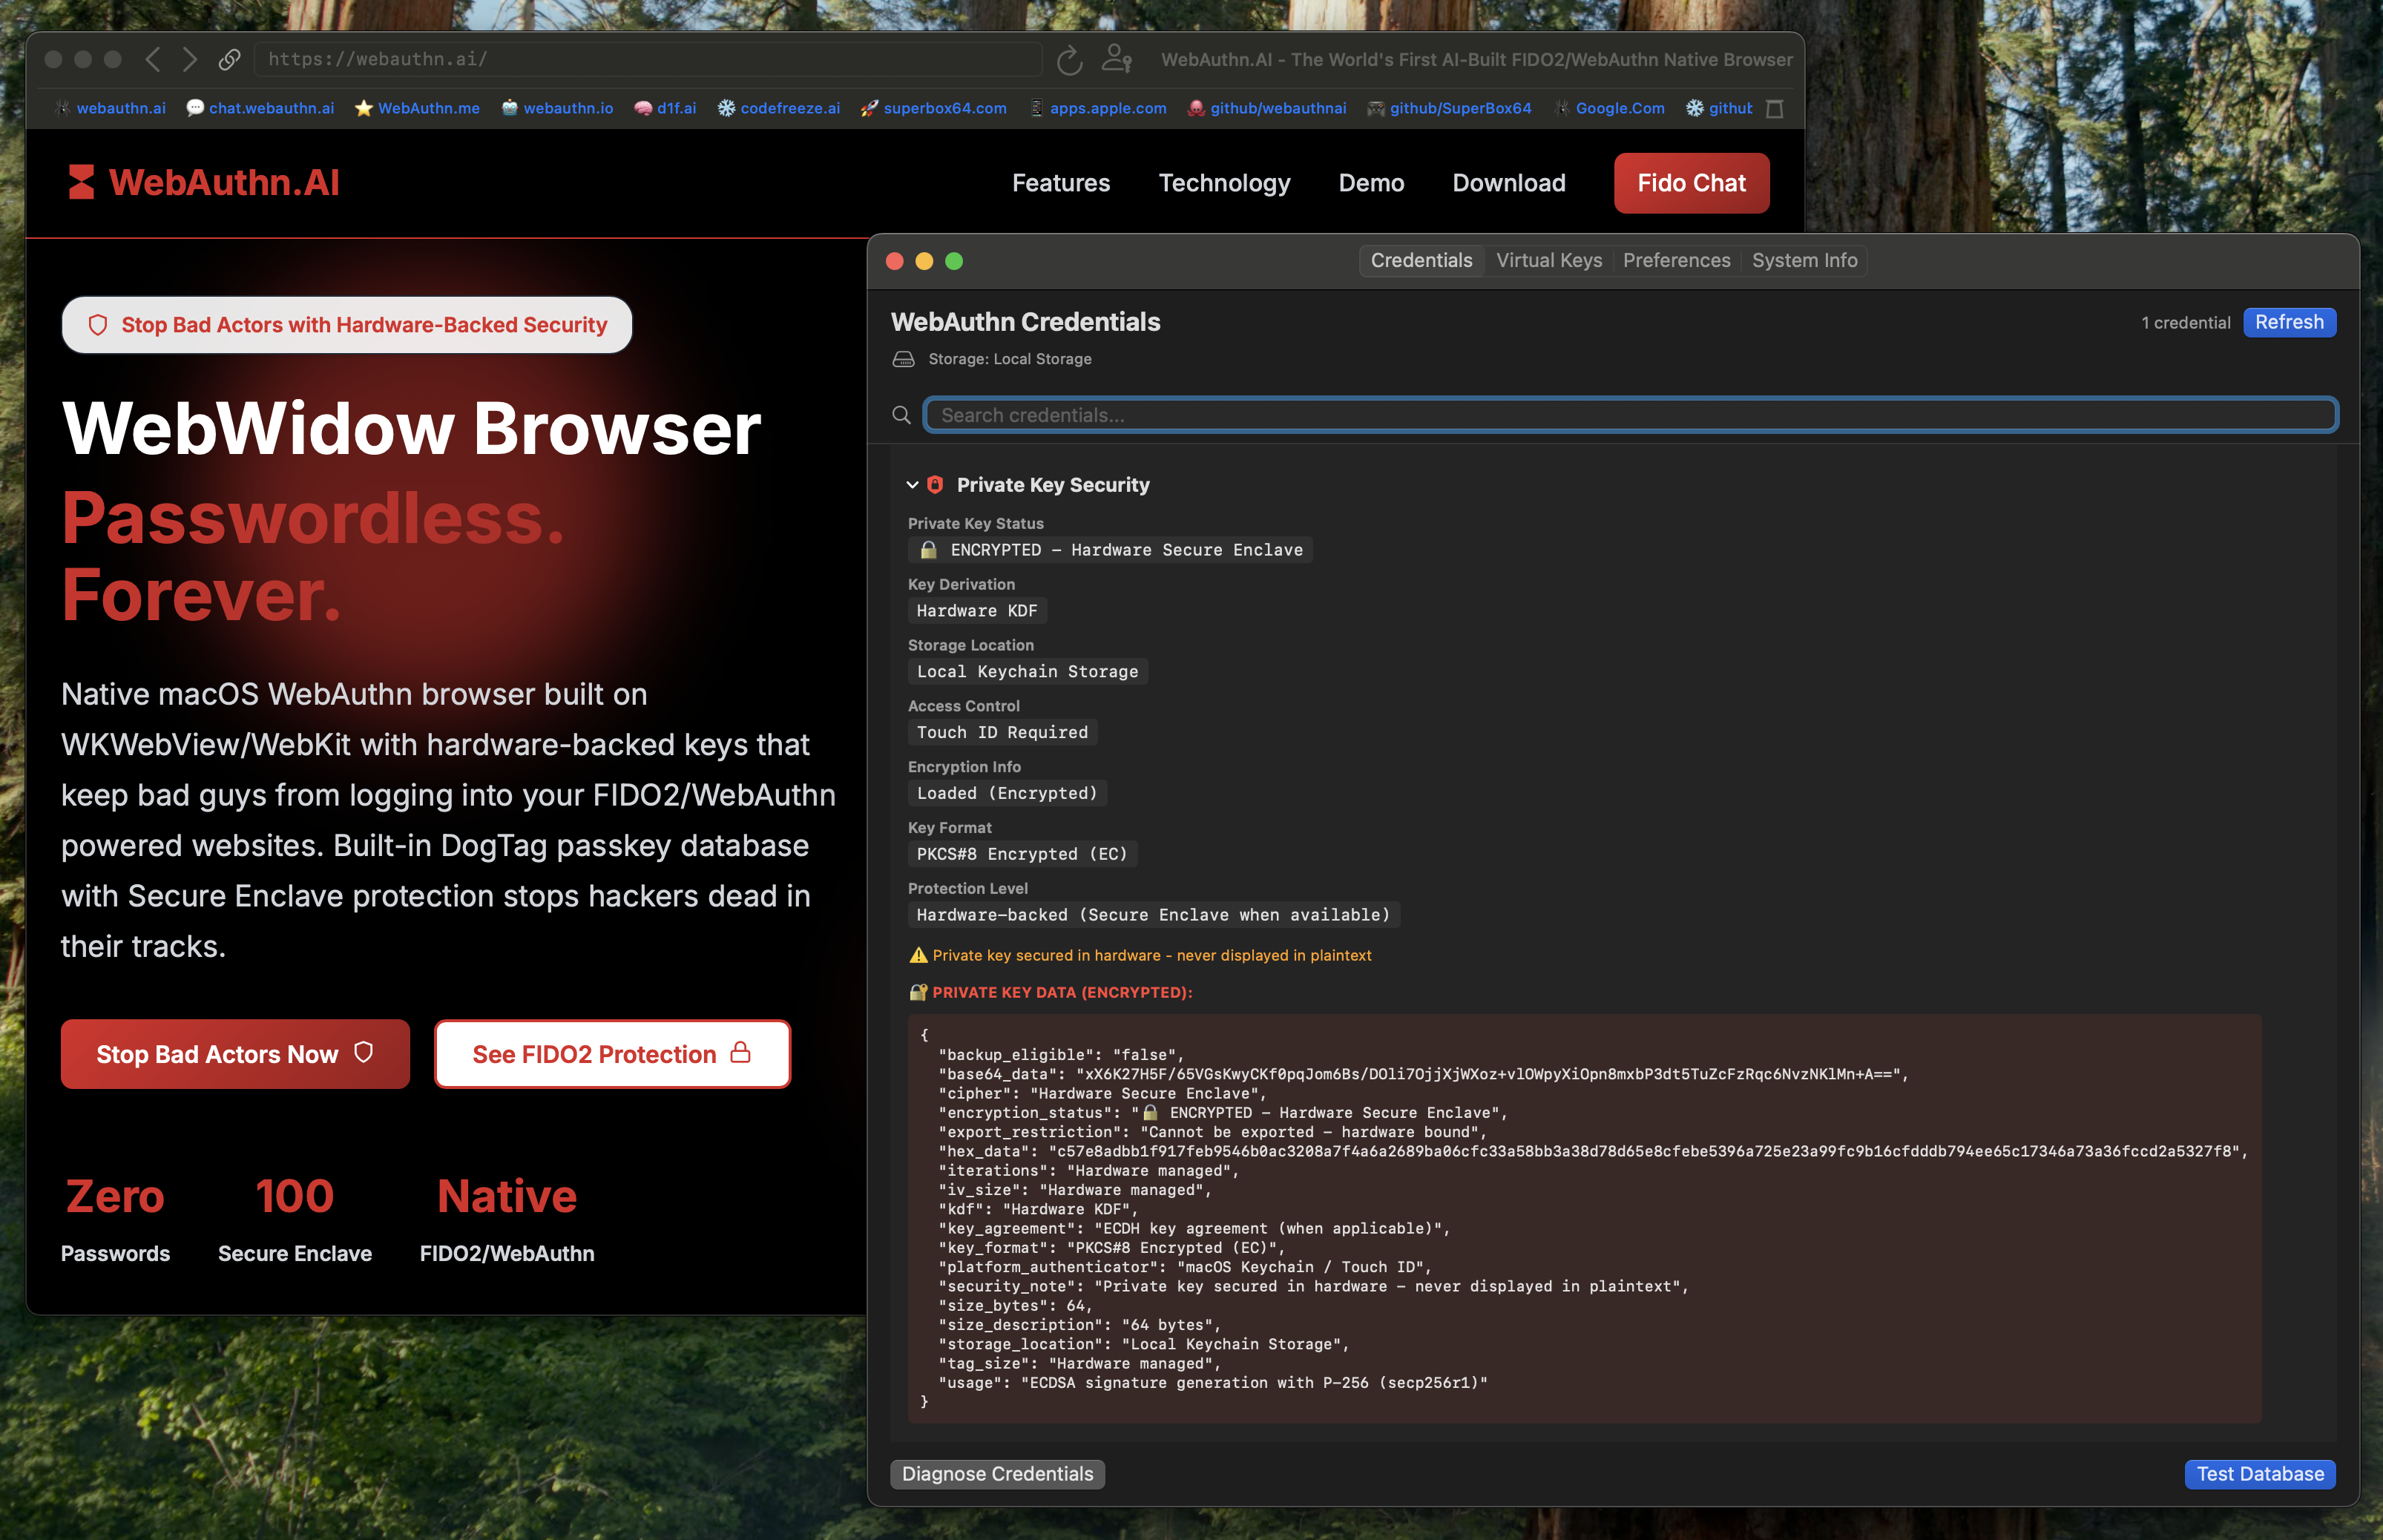Click the link icon in the address bar
The image size is (2383, 1540).
click(231, 59)
